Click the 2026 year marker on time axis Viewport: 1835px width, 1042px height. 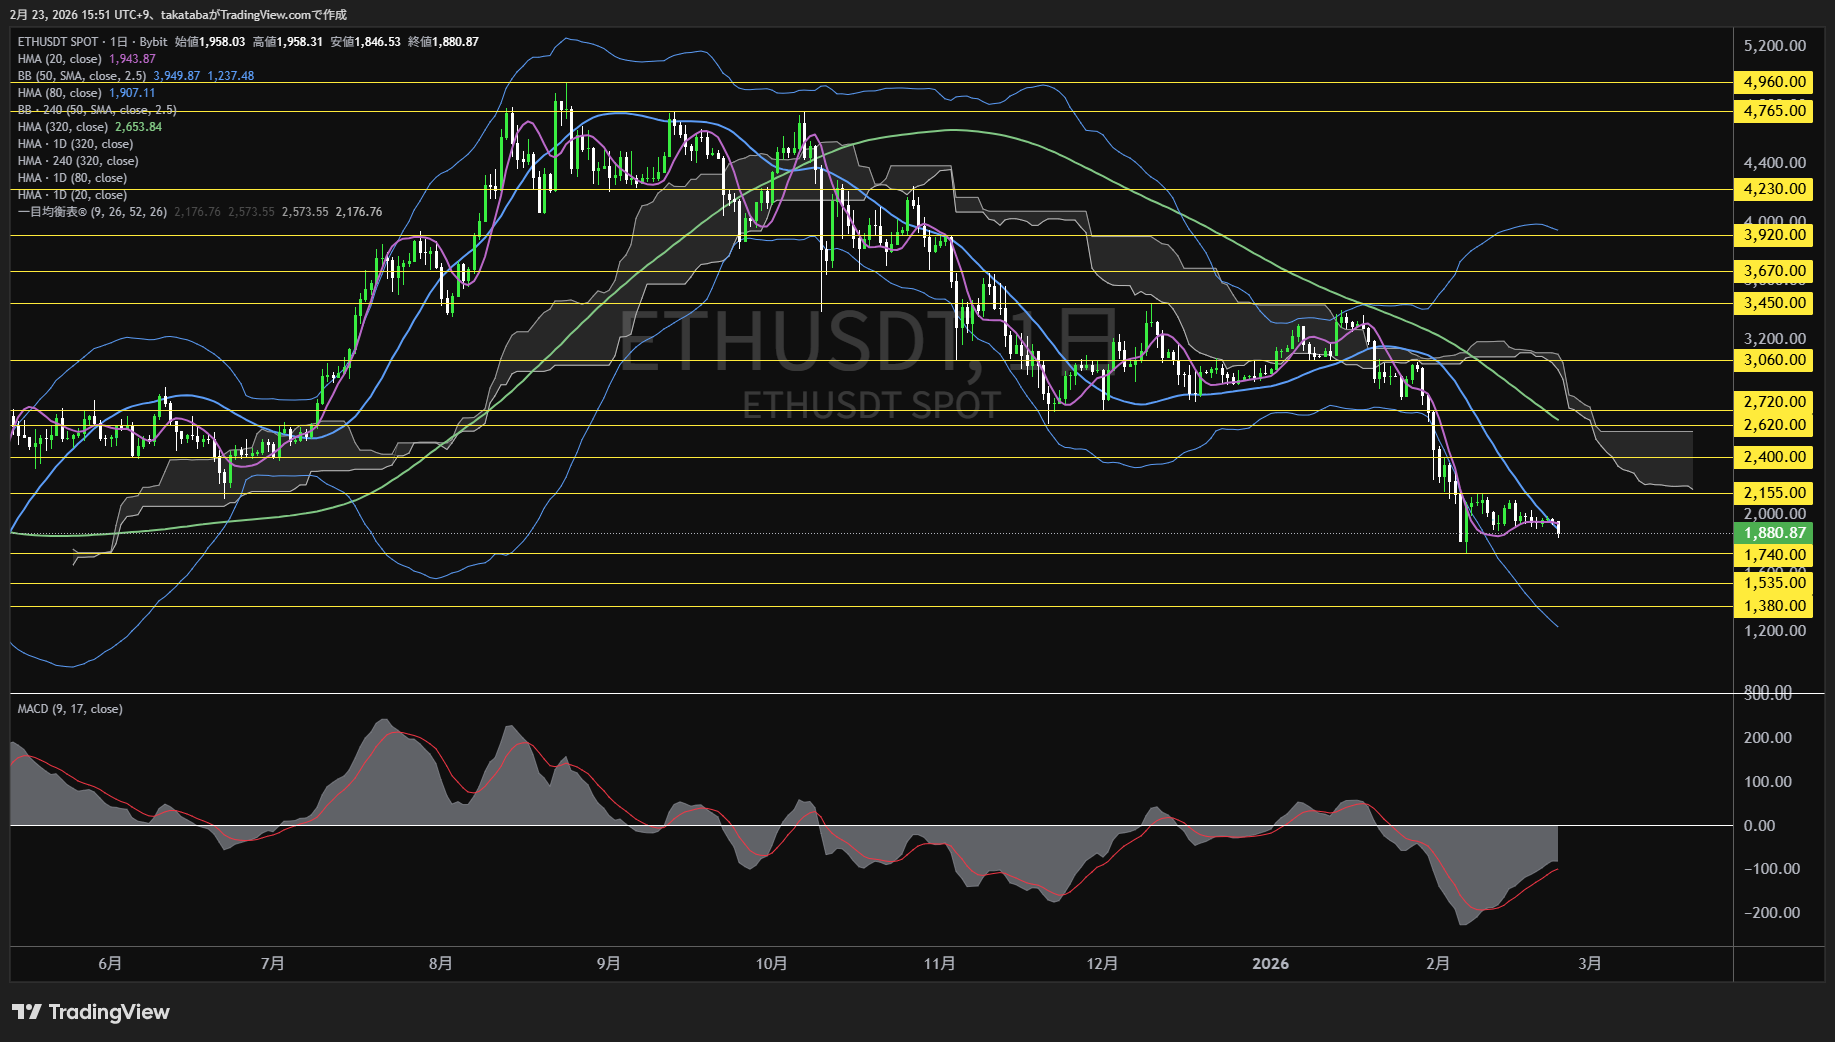1270,964
